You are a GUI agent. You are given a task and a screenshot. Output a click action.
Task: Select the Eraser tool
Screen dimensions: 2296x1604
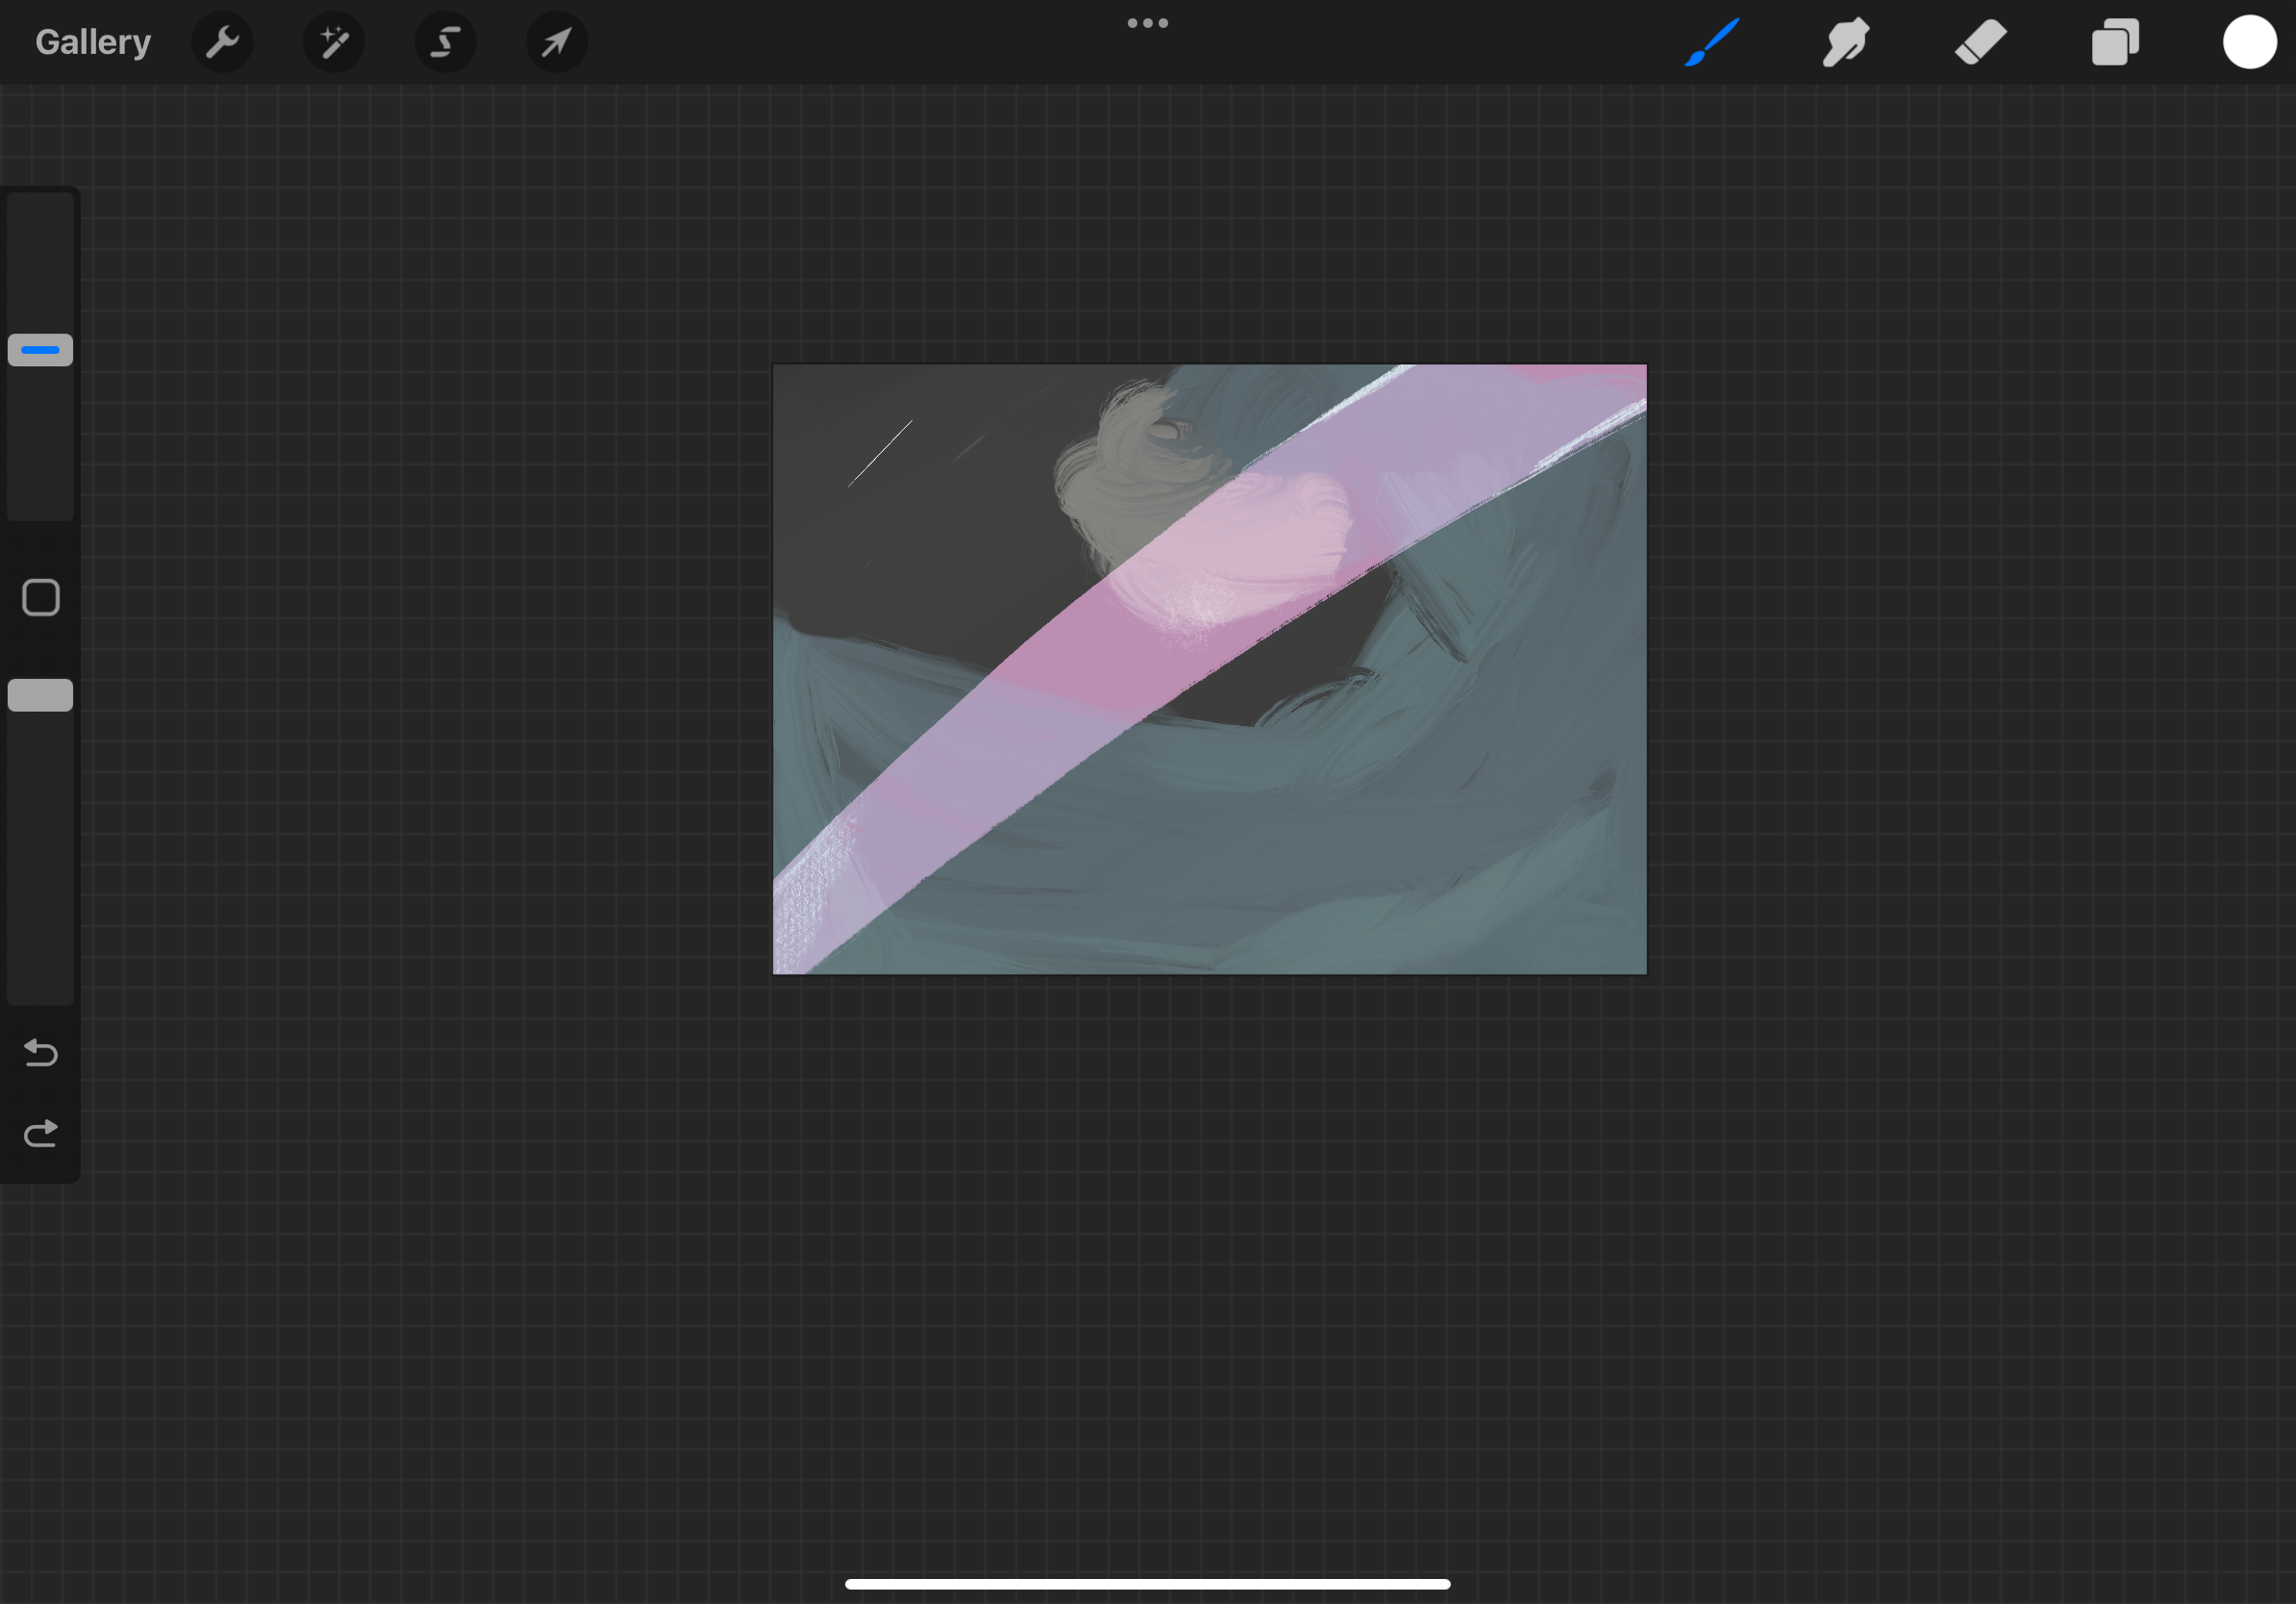[x=1980, y=42]
